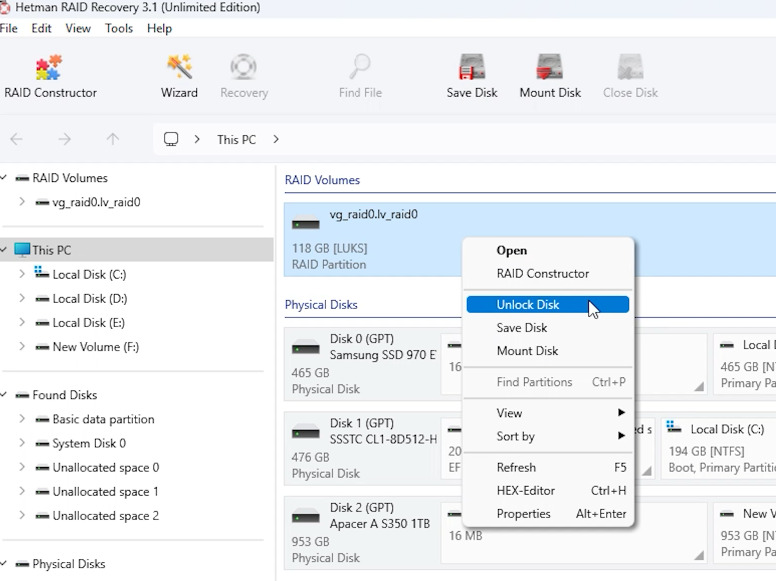The width and height of the screenshot is (776, 581).
Task: Choose Properties in context menu
Action: point(548,514)
